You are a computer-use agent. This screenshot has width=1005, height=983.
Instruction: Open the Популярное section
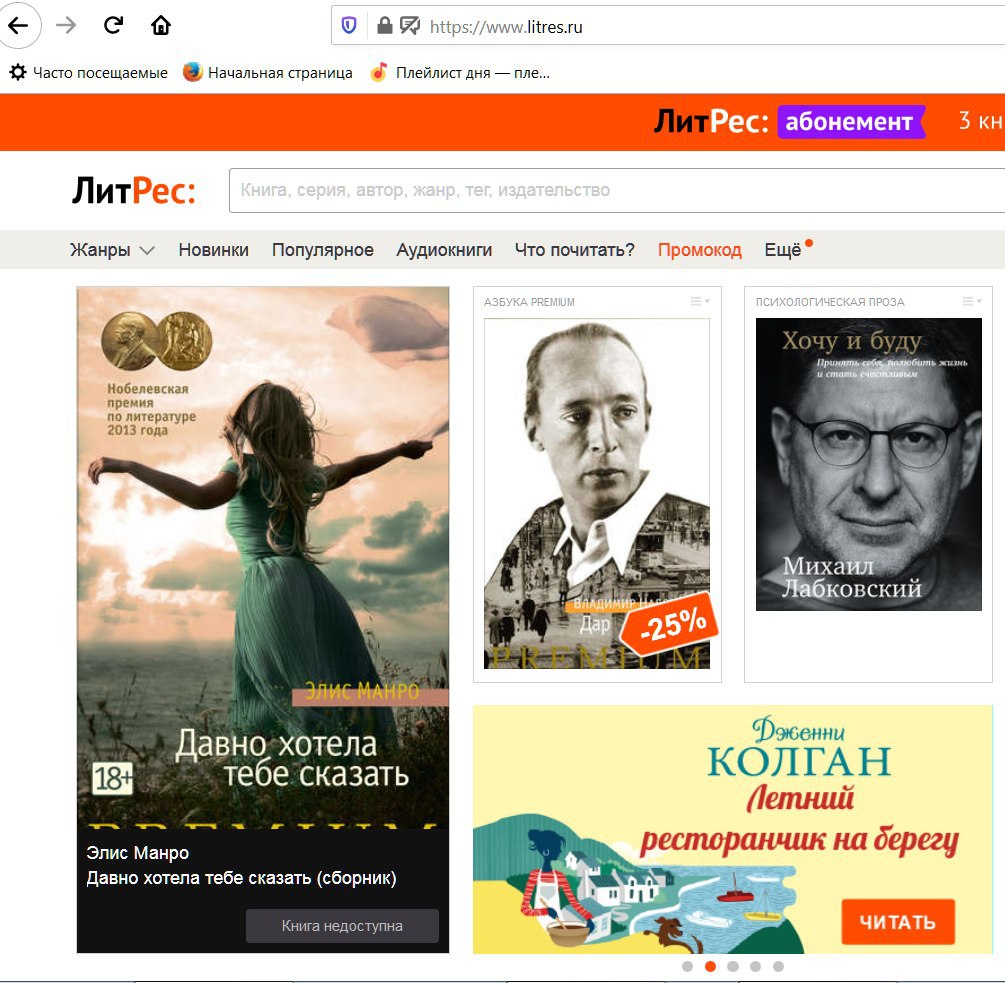pyautogui.click(x=322, y=250)
